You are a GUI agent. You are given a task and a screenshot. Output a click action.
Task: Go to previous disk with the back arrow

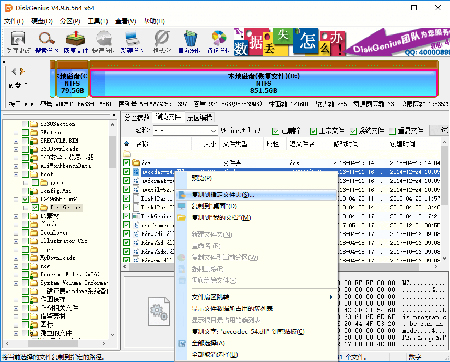click(14, 71)
